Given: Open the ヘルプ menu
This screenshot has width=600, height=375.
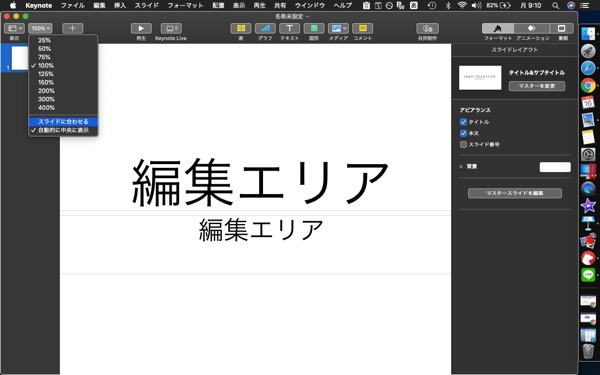Looking at the screenshot, I should [x=342, y=5].
